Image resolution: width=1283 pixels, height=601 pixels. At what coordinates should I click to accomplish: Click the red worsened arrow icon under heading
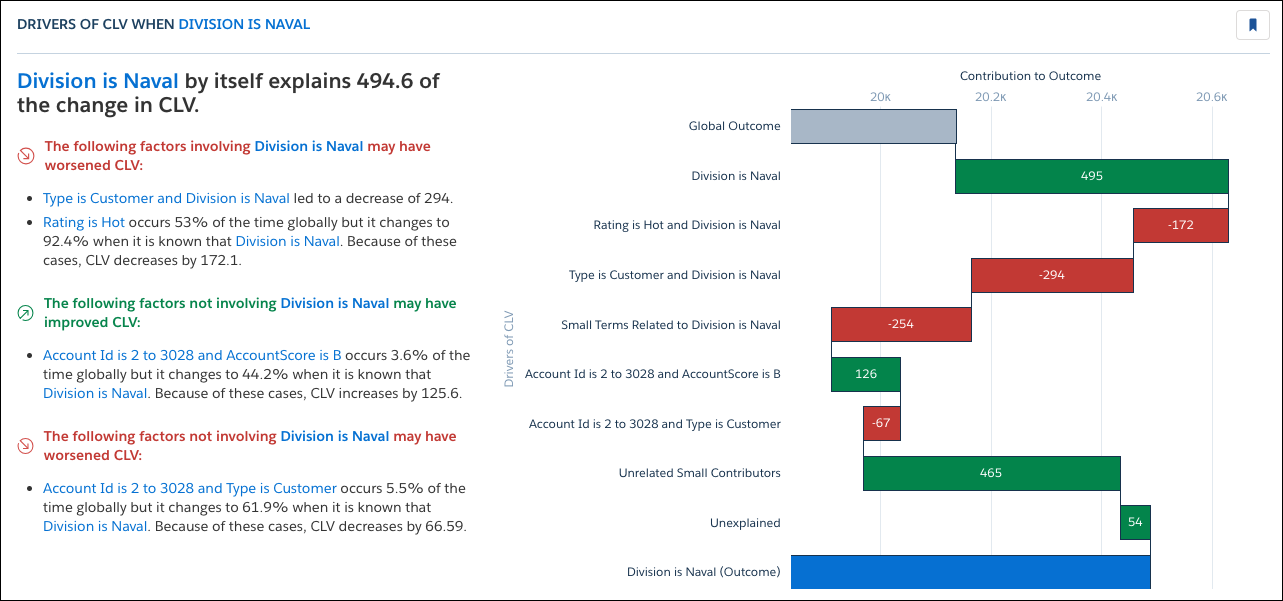click(26, 156)
